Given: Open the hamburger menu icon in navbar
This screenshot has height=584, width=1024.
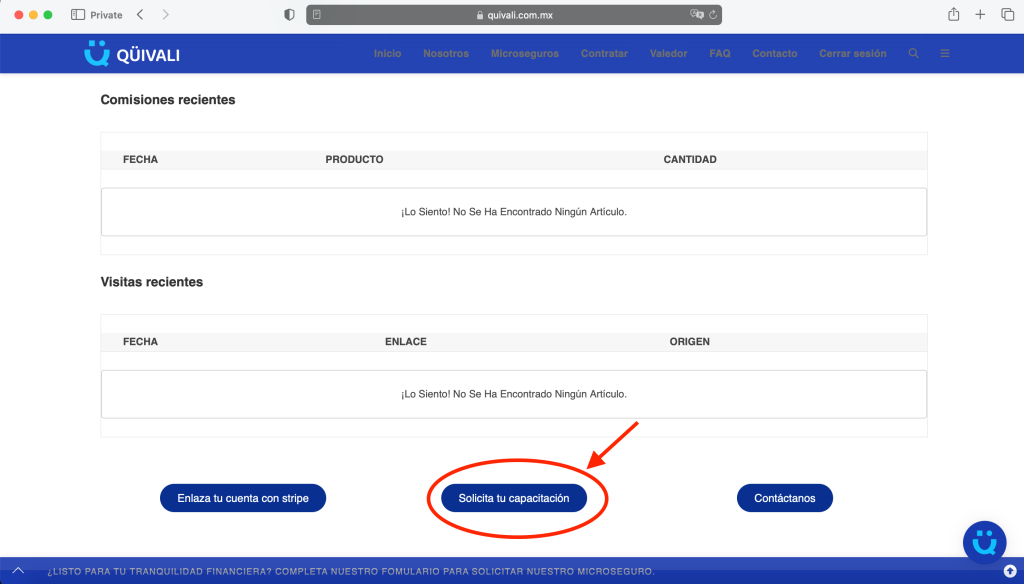Looking at the screenshot, I should 945,54.
